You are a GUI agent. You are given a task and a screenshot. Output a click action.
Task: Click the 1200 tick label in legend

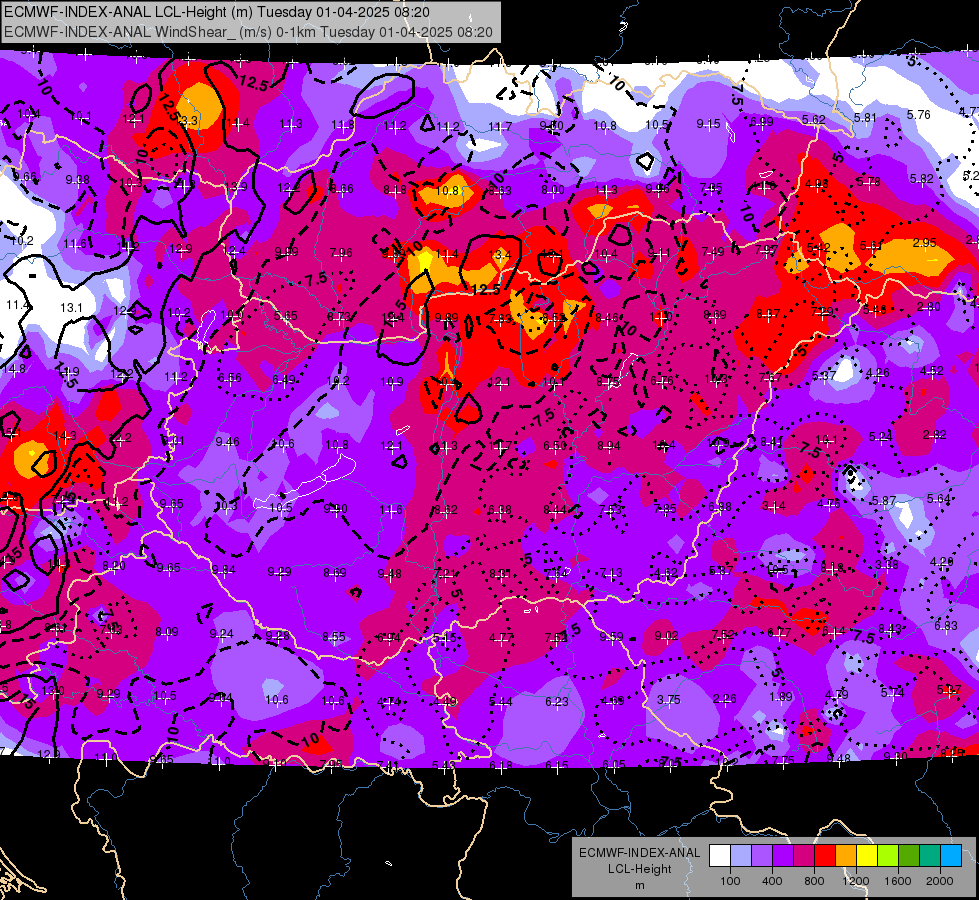pos(856,881)
